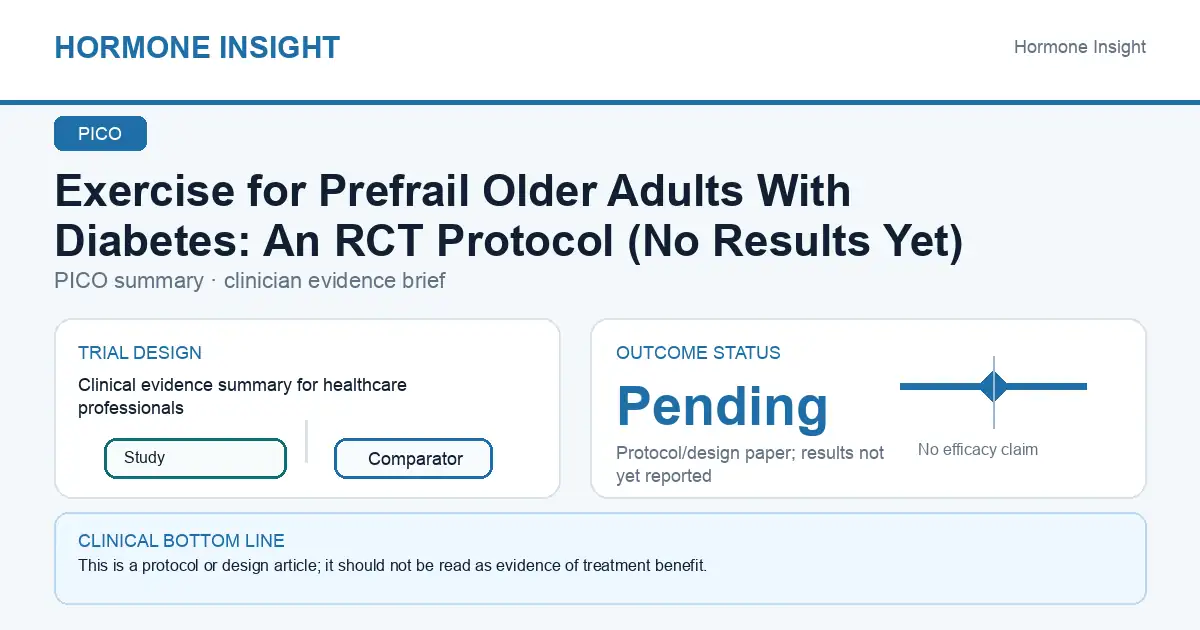This screenshot has height=630, width=1200.
Task: Click the Study pill button
Action: (195, 458)
